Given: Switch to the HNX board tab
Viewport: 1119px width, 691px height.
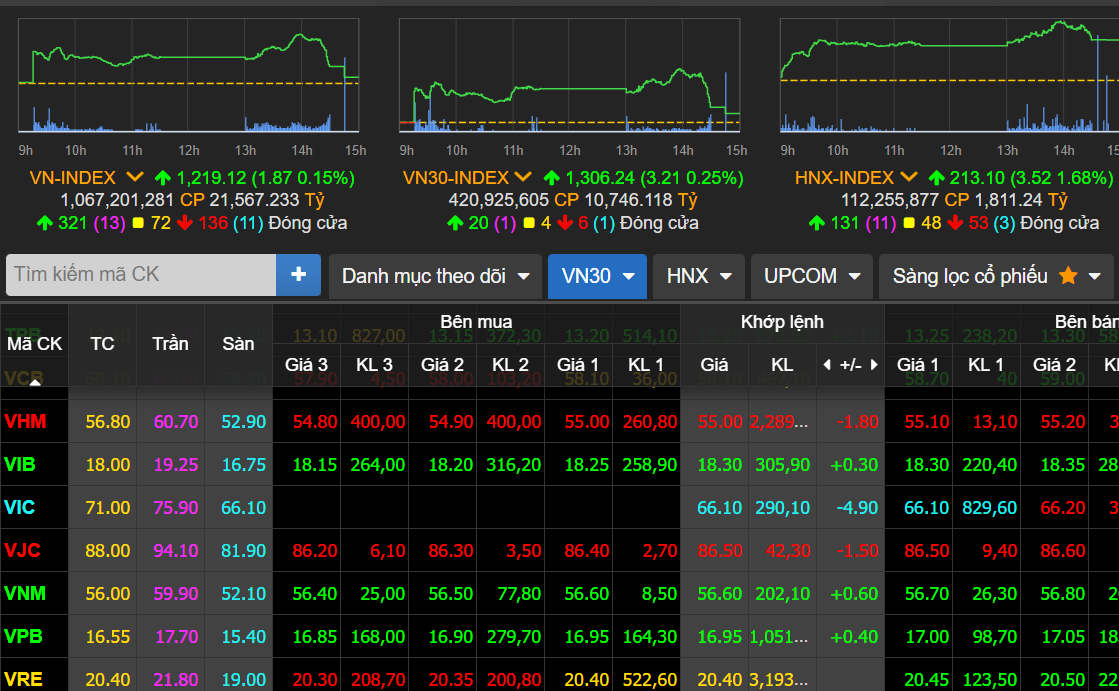Looking at the screenshot, I should (698, 276).
